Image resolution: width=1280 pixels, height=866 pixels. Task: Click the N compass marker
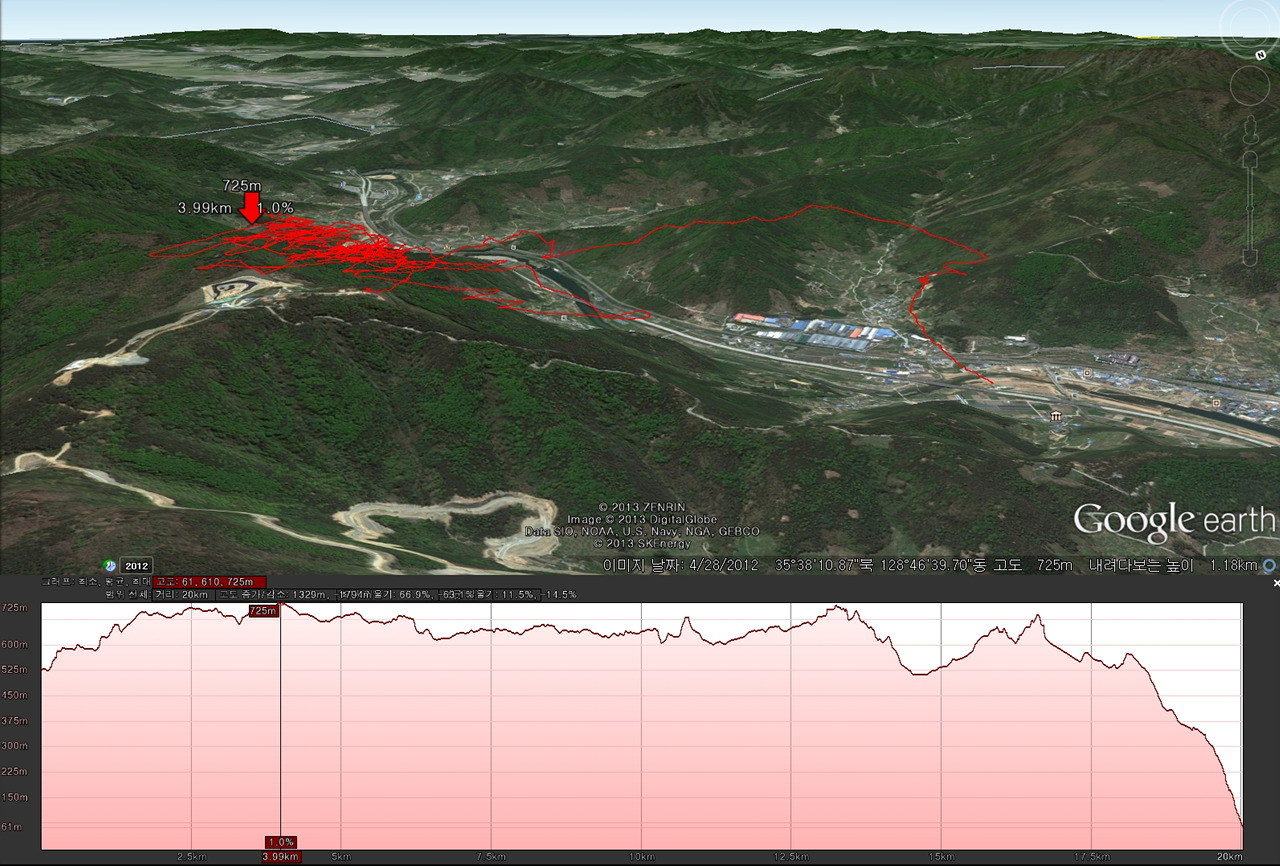pyautogui.click(x=1261, y=55)
